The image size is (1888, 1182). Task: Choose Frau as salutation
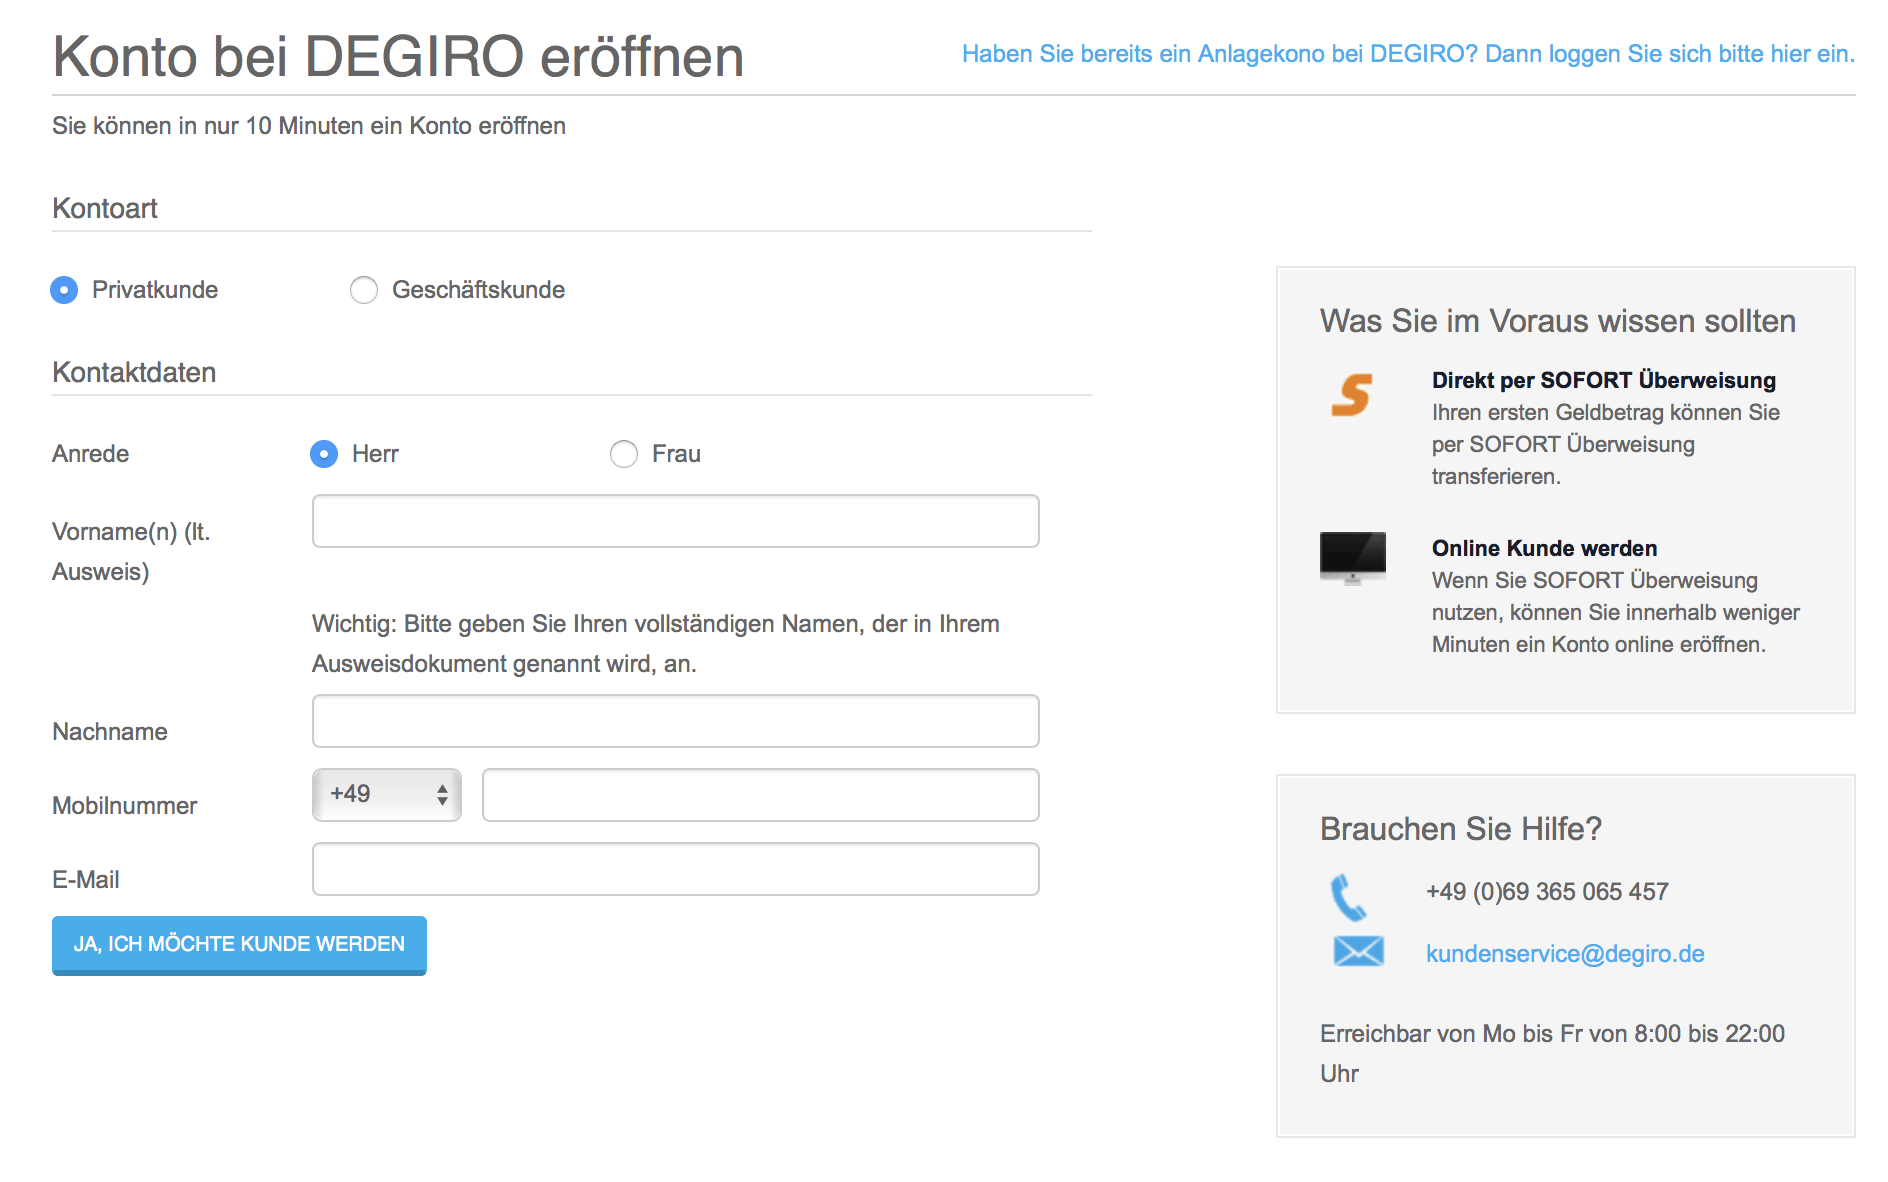tap(624, 454)
